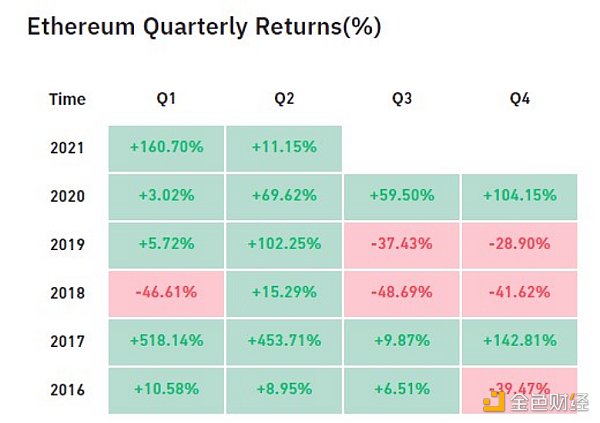This screenshot has width=600, height=423.
Task: Select the -46.61% cell
Action: (166, 293)
